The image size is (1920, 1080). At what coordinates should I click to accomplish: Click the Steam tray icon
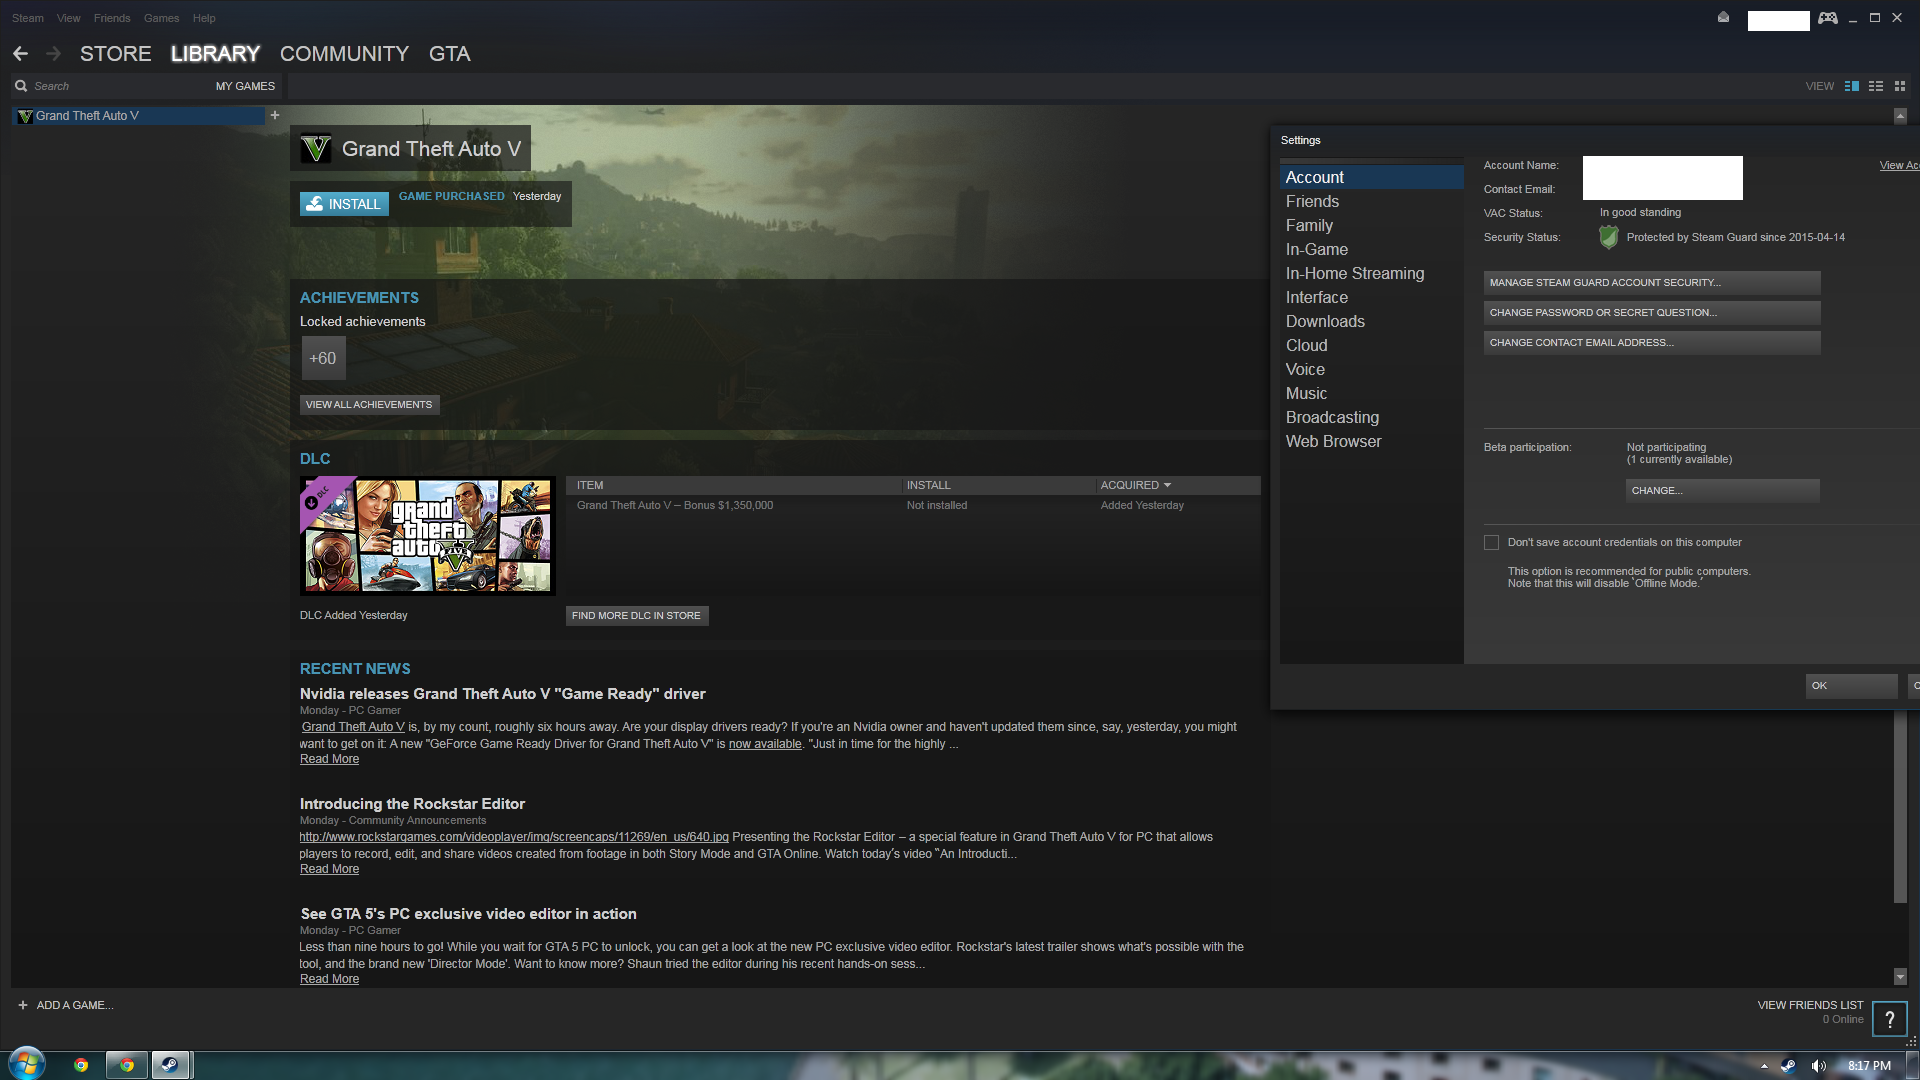point(1788,1066)
